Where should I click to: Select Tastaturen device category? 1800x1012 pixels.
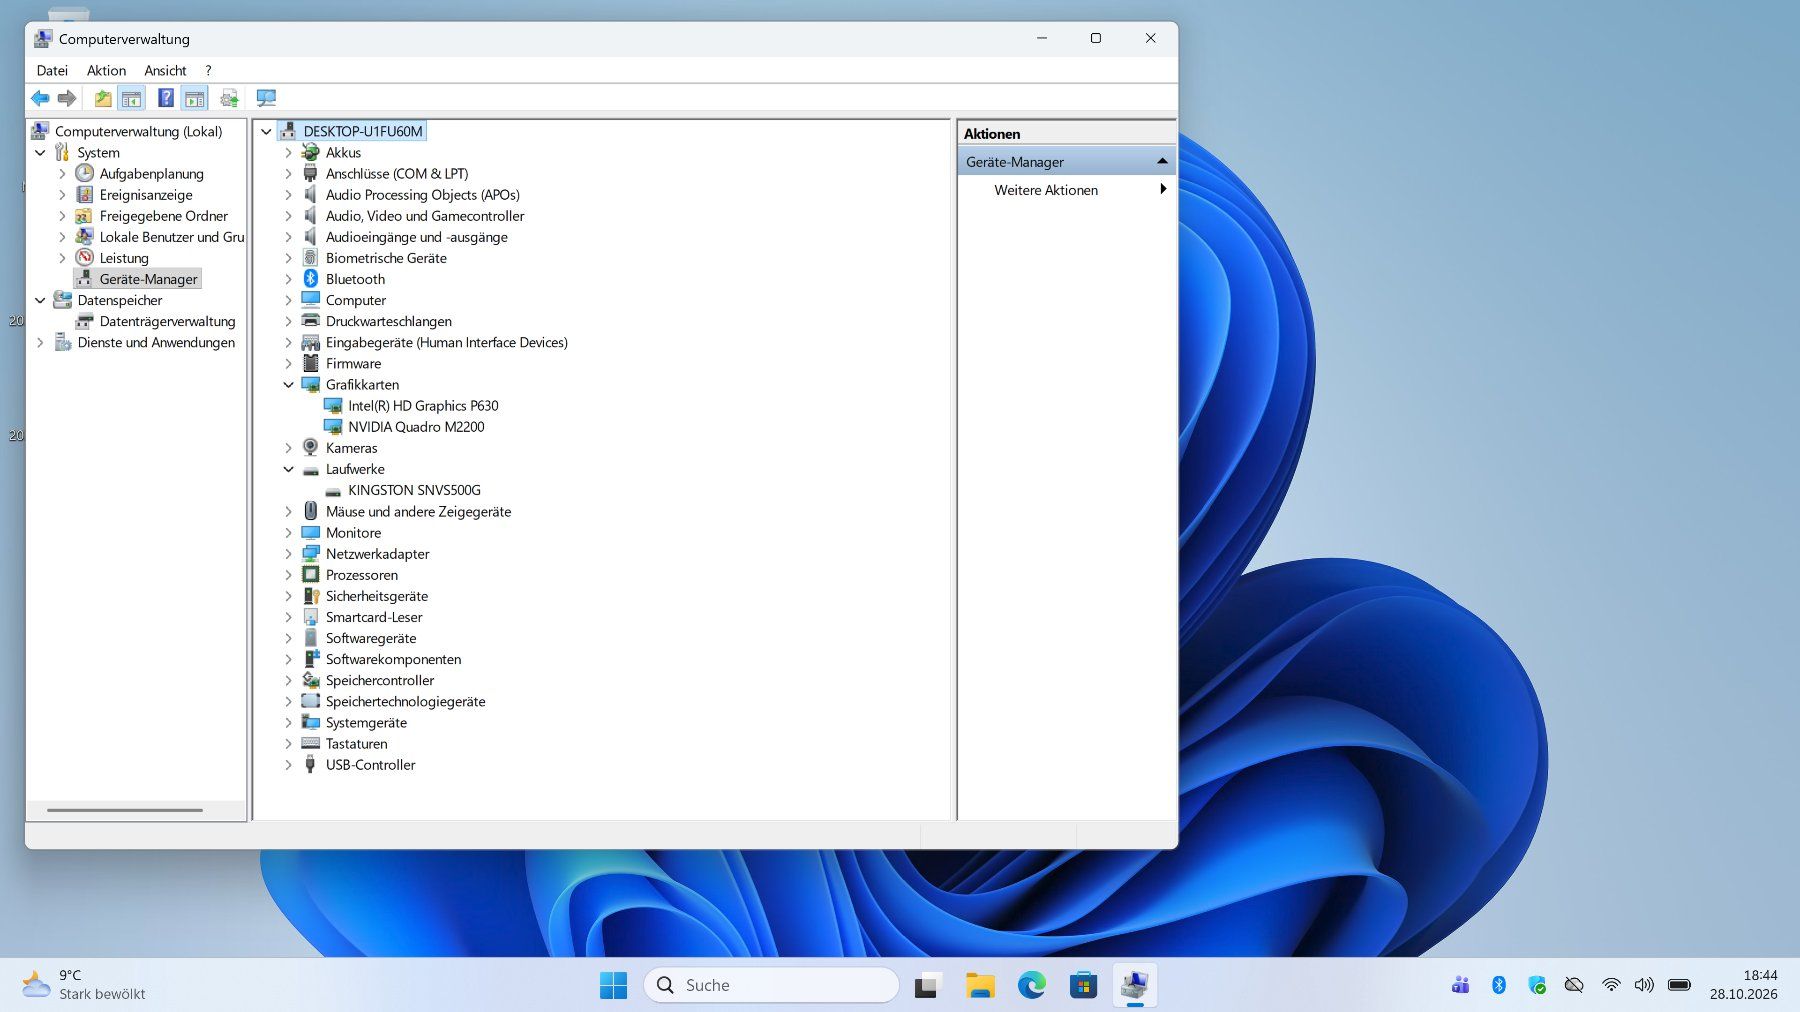(x=356, y=744)
